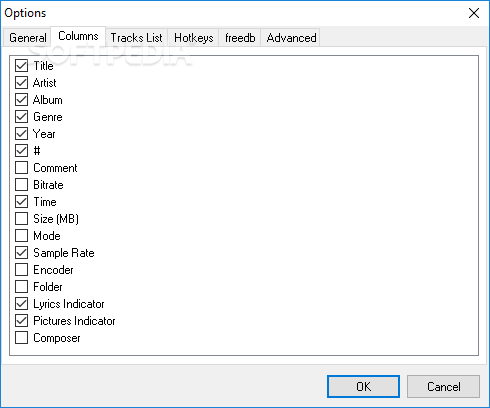Uncheck Pictures Indicator column
490x408 pixels.
click(x=21, y=321)
